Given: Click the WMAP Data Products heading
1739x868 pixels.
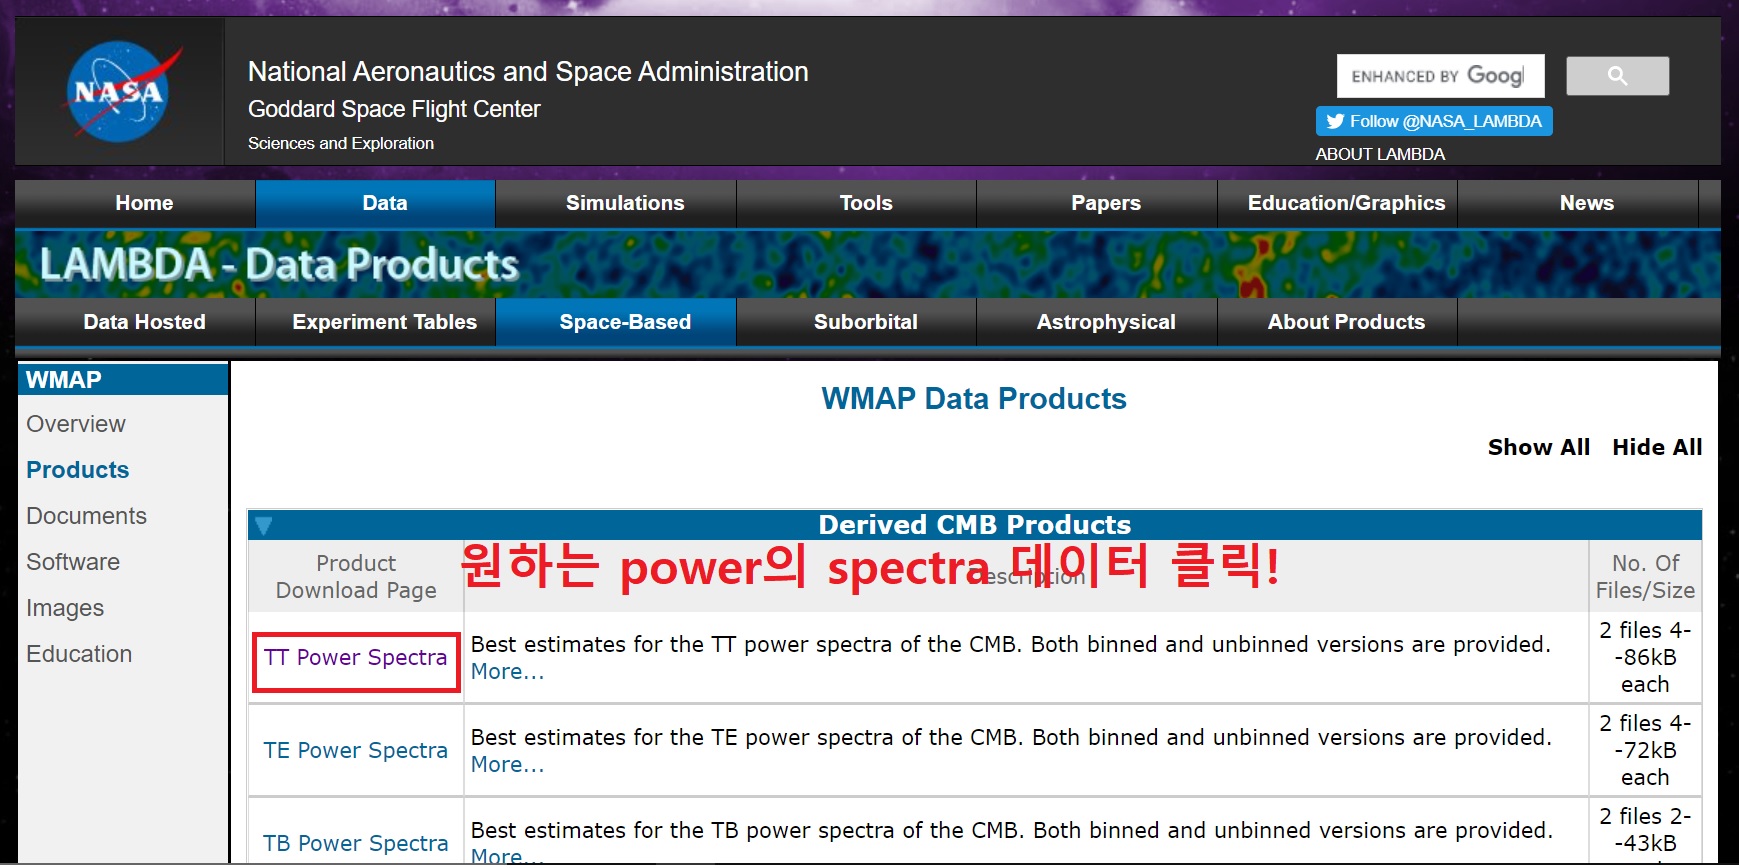Looking at the screenshot, I should [x=974, y=399].
